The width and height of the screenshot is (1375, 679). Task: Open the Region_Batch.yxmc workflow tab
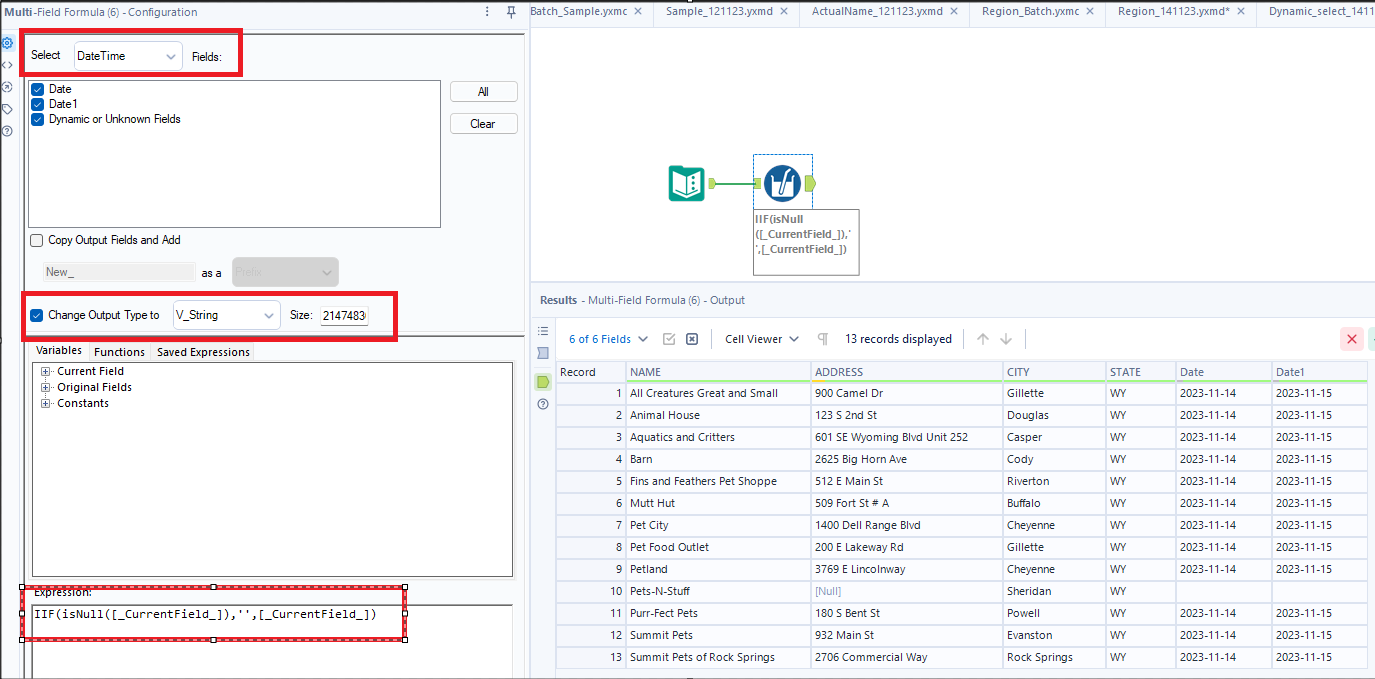tap(1030, 13)
